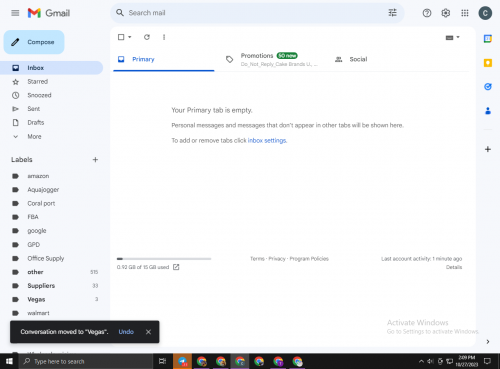Image resolution: width=500 pixels, height=369 pixels.
Task: Switch to the Primary tab
Action: [x=164, y=59]
